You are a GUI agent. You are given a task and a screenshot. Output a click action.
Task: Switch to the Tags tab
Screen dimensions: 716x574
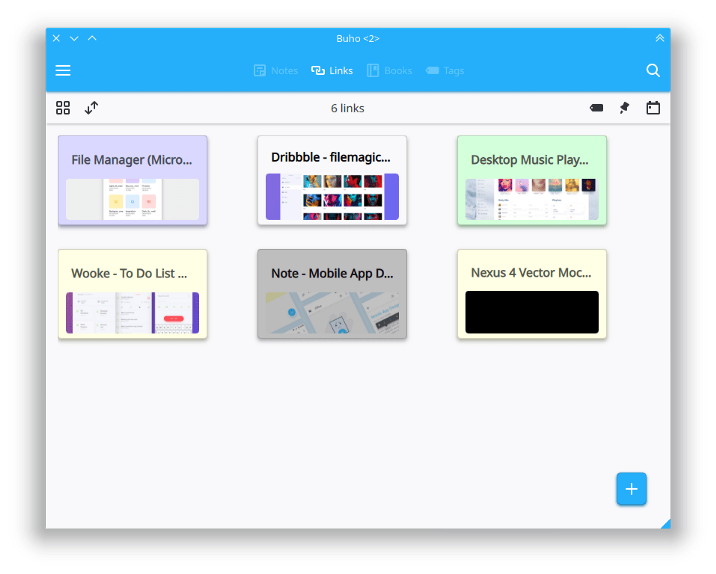click(445, 71)
